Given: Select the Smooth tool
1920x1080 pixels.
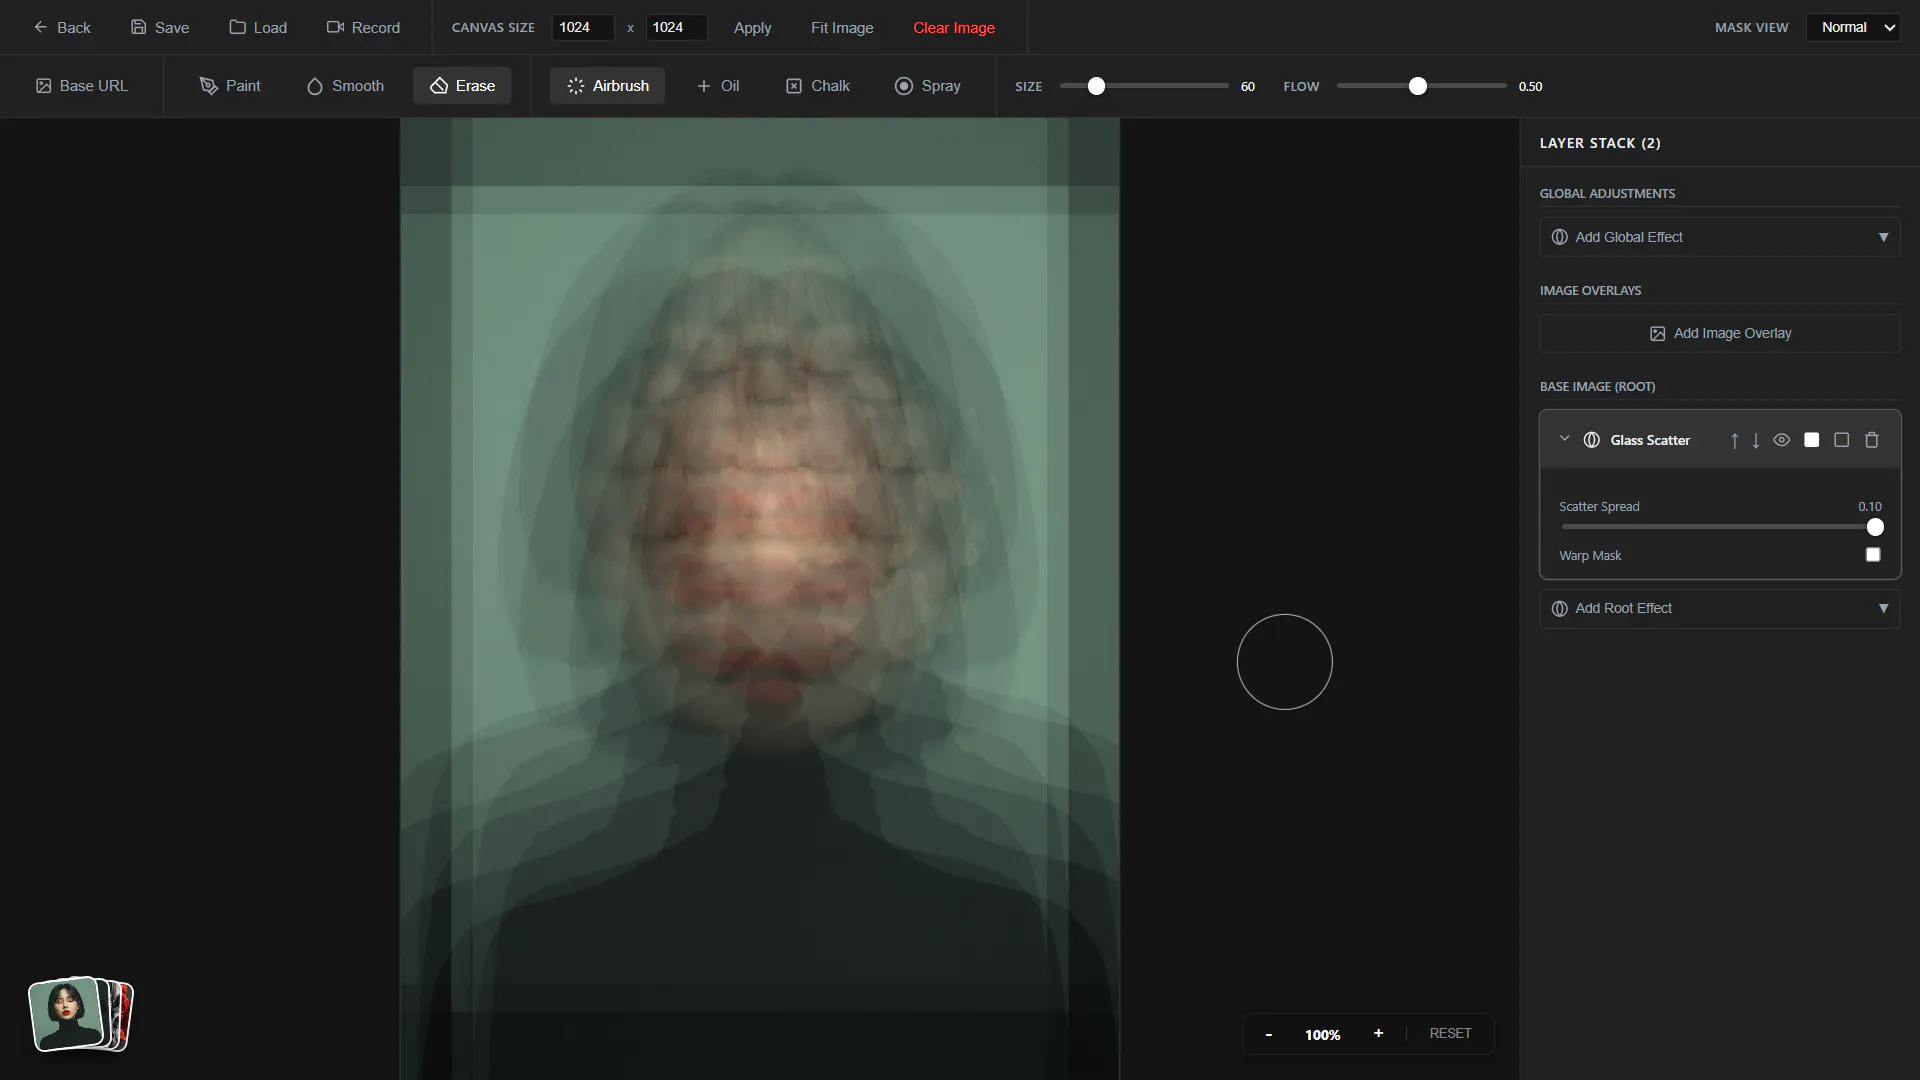Looking at the screenshot, I should [x=345, y=86].
